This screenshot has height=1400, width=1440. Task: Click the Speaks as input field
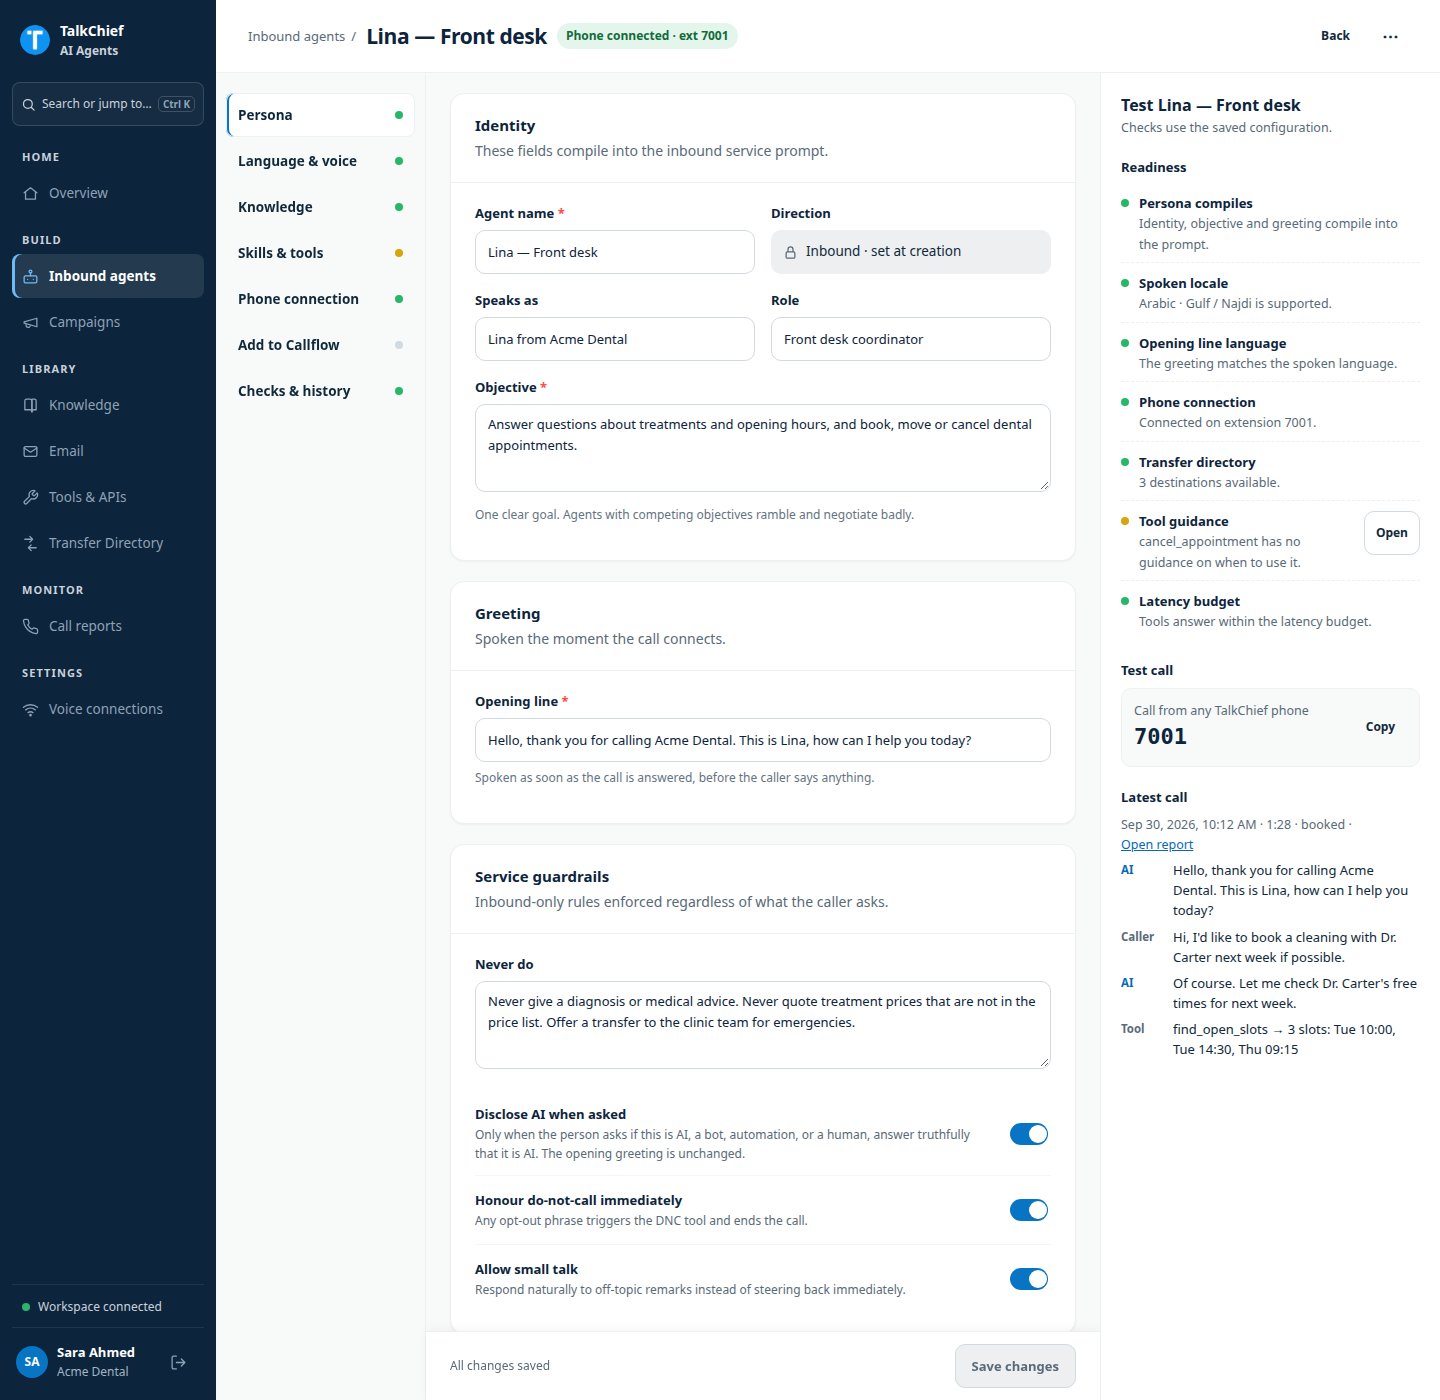615,339
